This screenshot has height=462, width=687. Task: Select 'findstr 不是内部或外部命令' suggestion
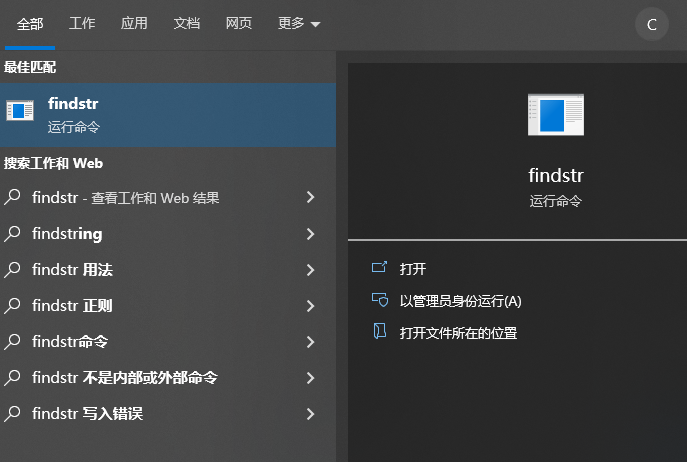[168, 377]
